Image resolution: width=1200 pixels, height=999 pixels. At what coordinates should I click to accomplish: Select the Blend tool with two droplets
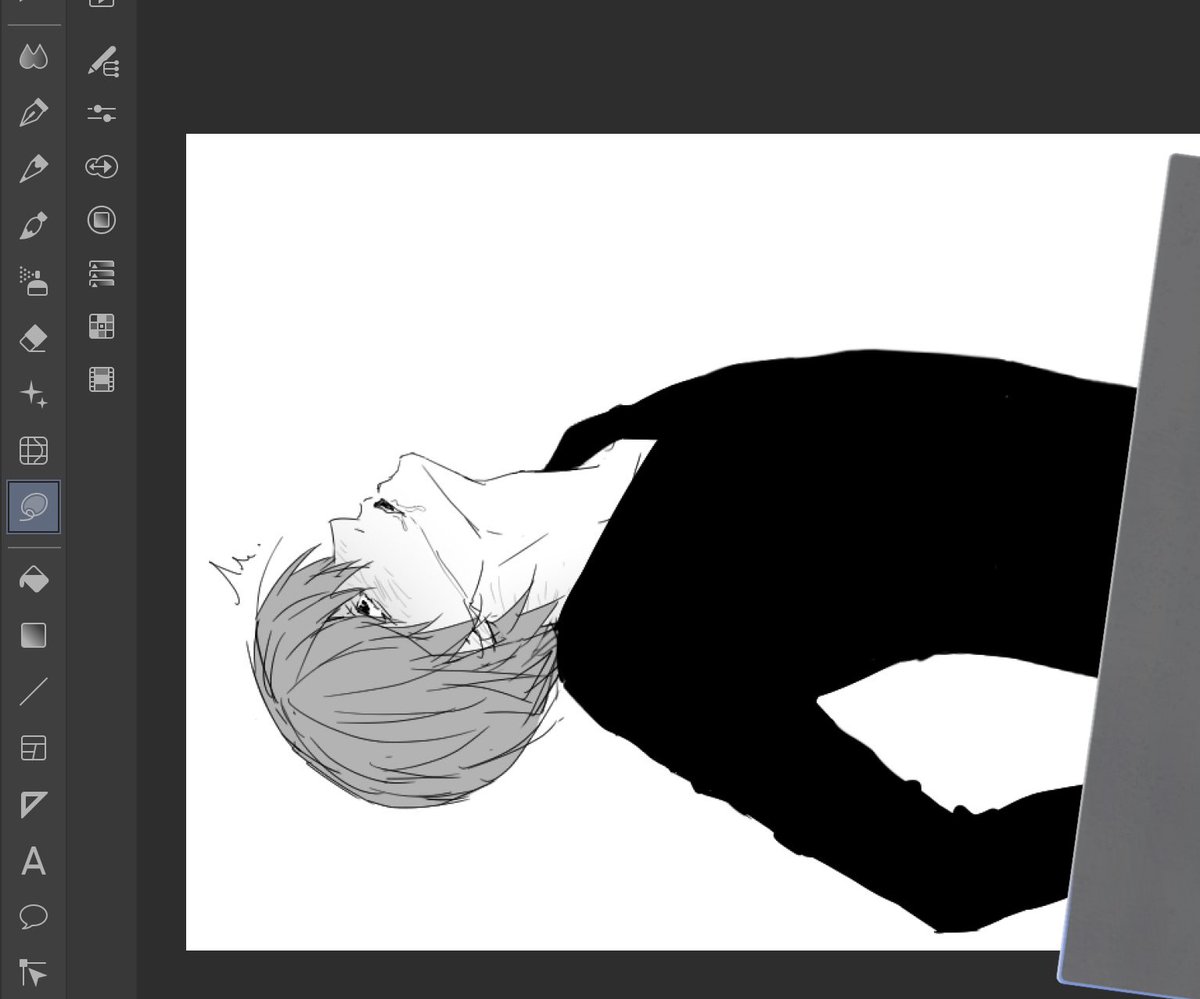click(x=33, y=57)
